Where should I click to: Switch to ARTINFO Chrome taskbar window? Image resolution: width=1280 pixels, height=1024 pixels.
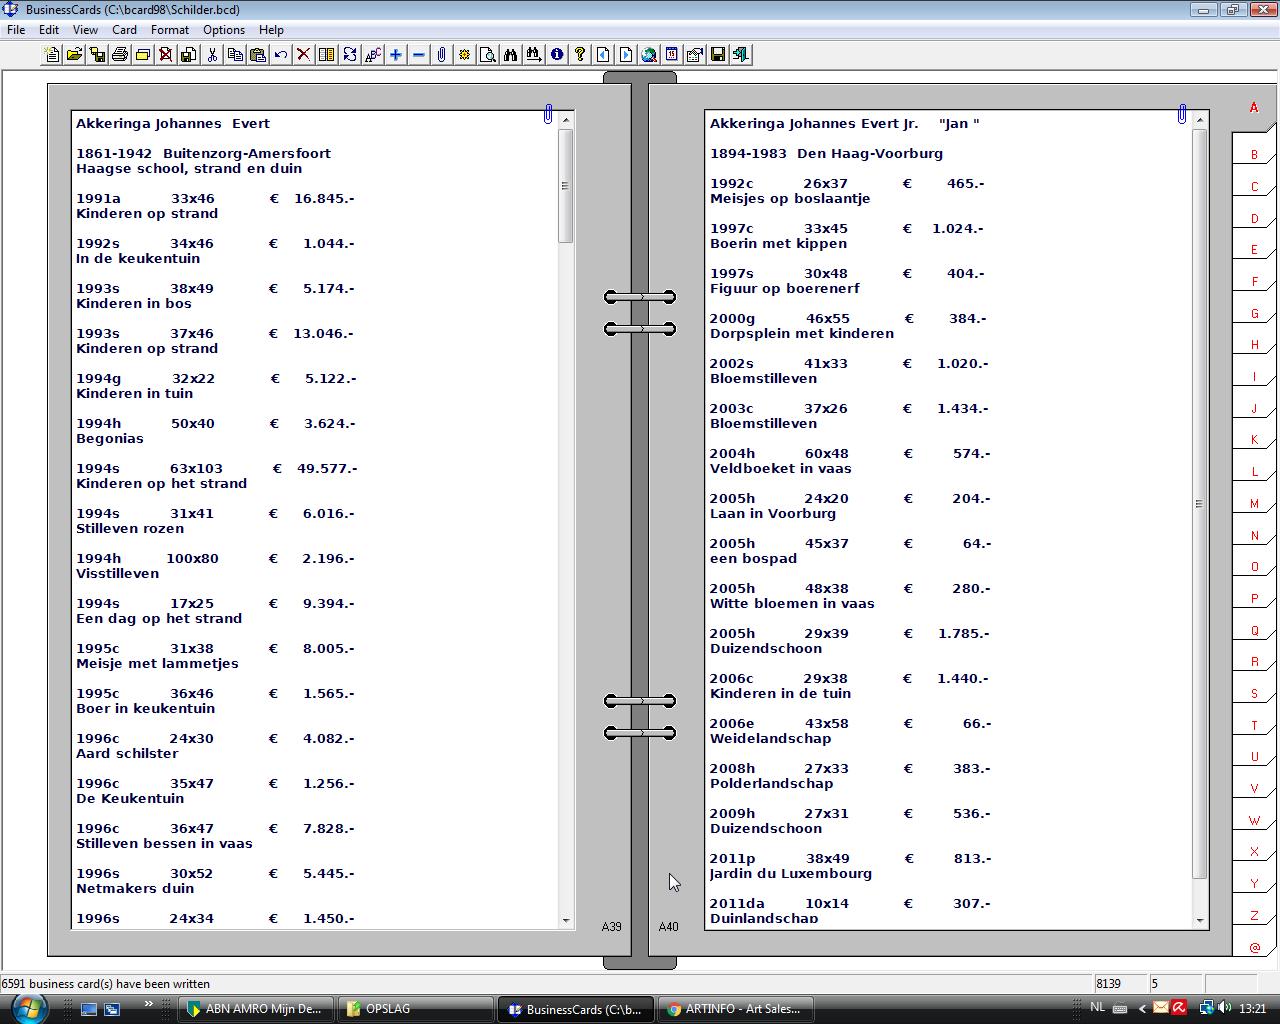[735, 1009]
